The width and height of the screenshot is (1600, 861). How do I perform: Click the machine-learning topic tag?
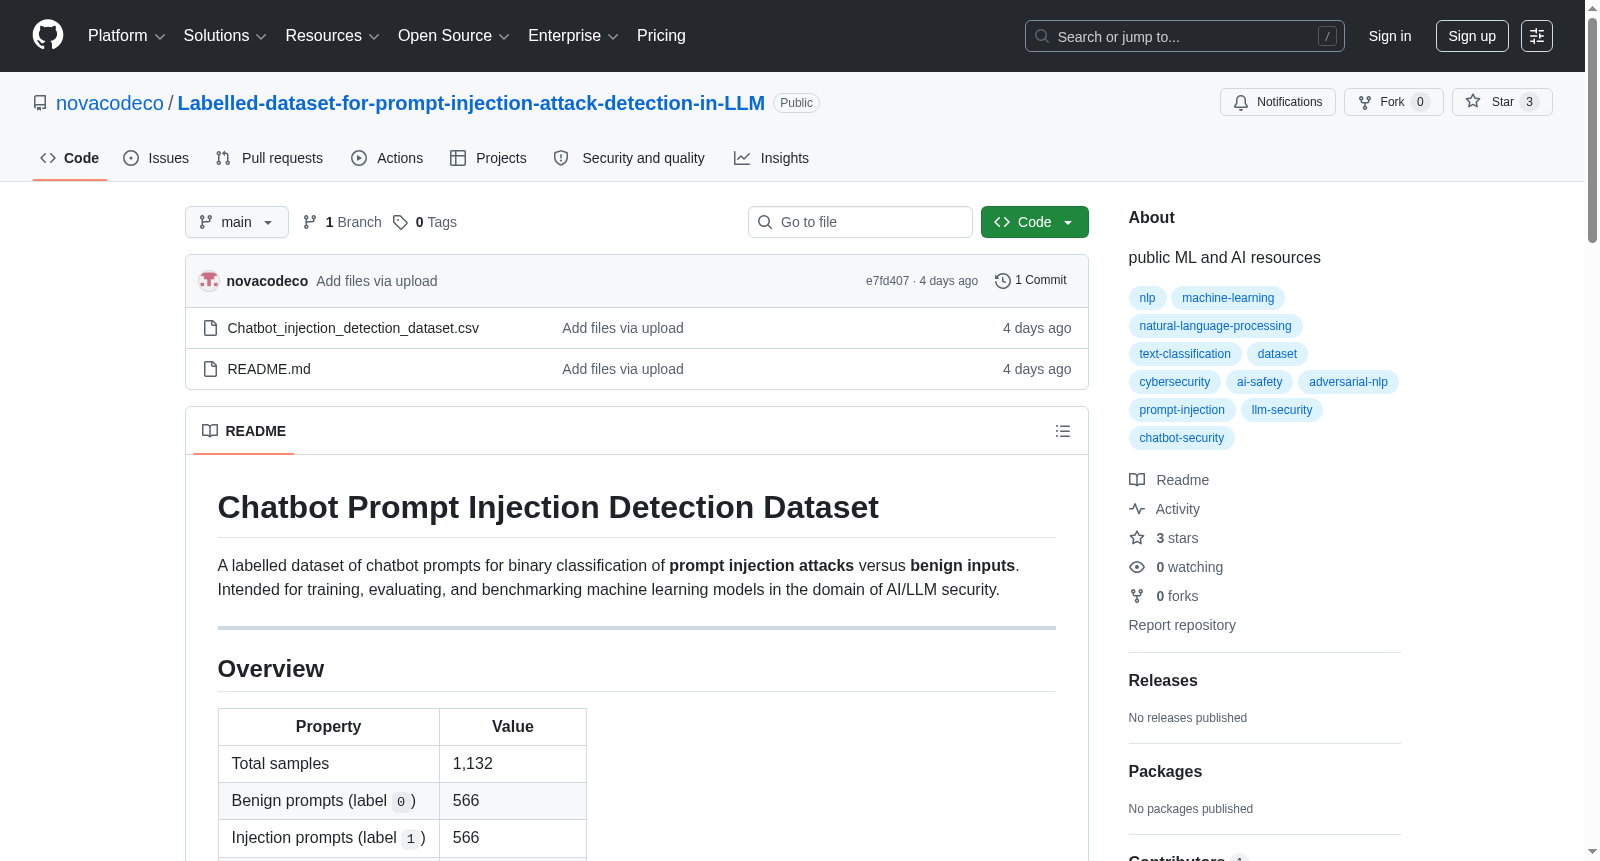pyautogui.click(x=1228, y=298)
